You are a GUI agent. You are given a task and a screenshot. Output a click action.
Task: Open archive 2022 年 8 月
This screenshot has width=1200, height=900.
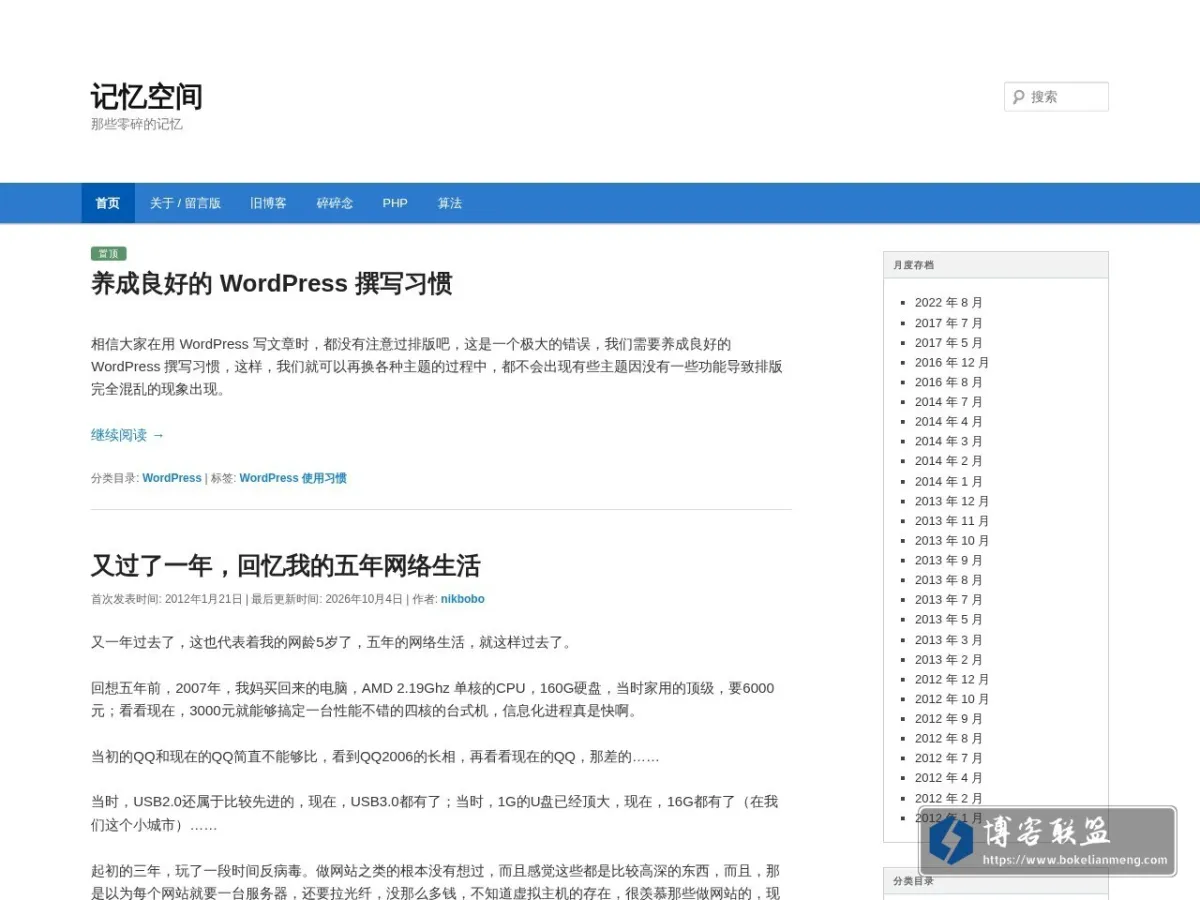point(949,302)
